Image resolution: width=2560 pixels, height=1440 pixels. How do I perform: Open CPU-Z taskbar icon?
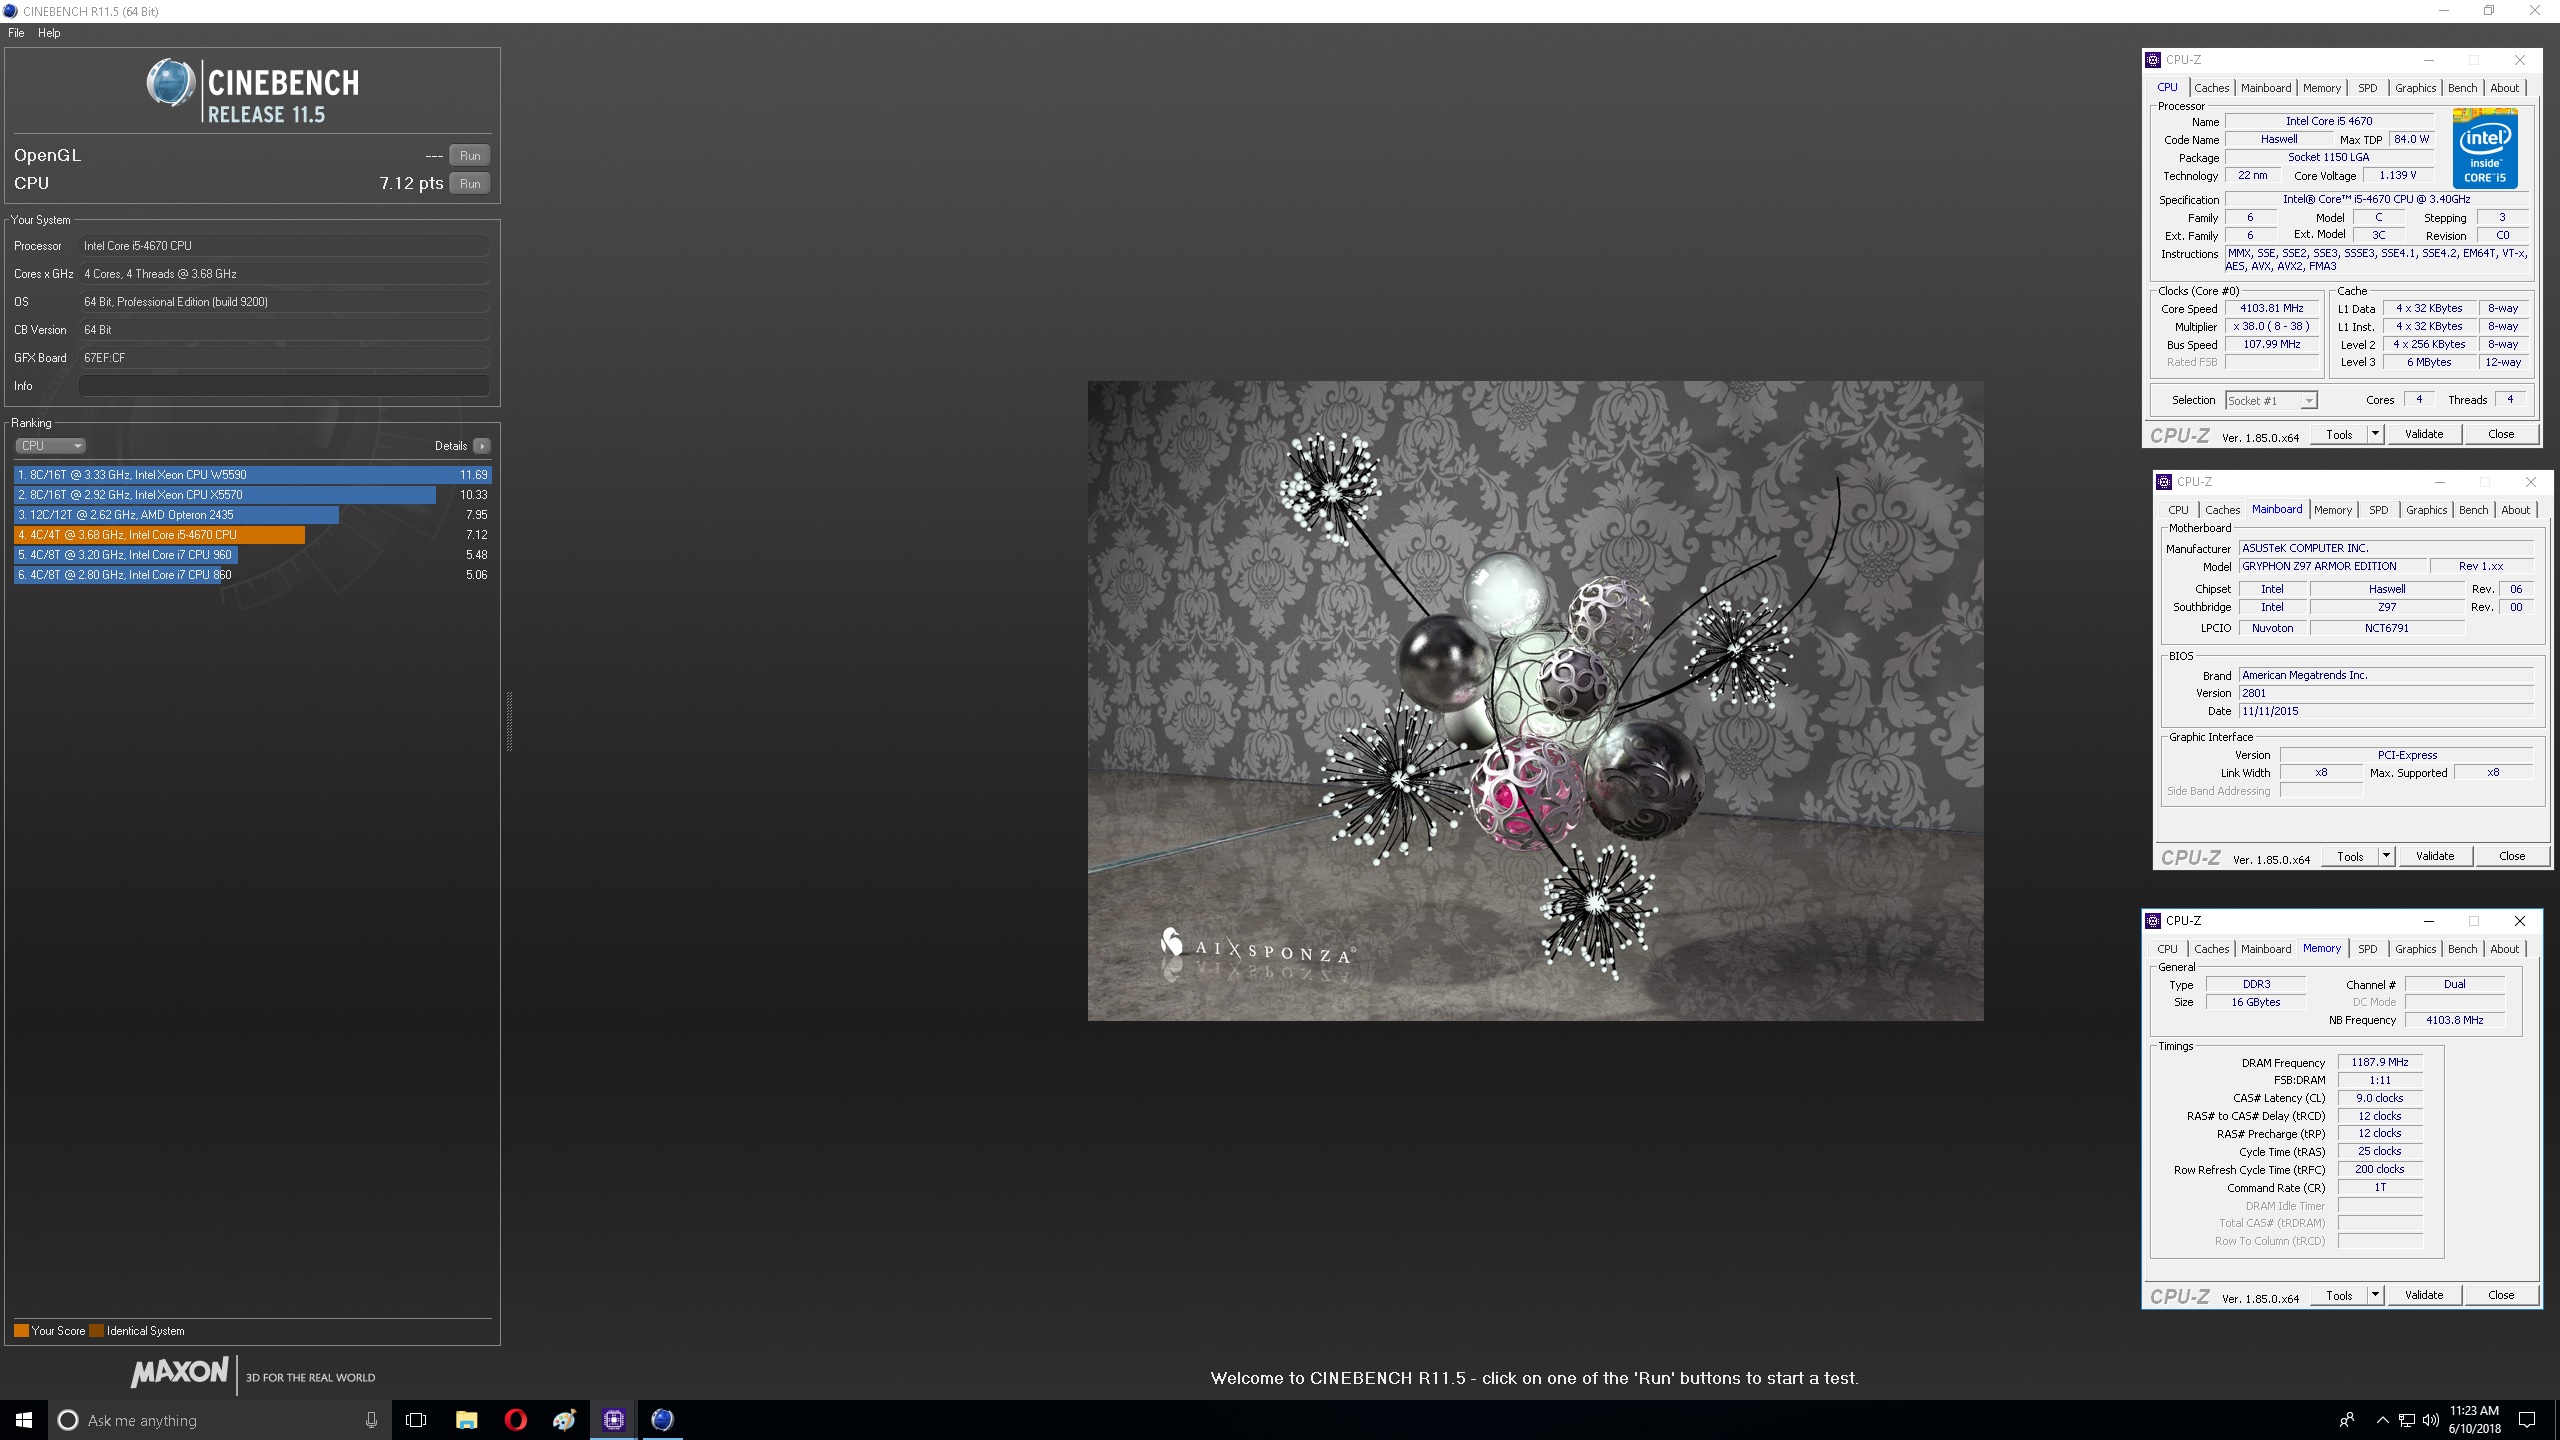coord(613,1420)
